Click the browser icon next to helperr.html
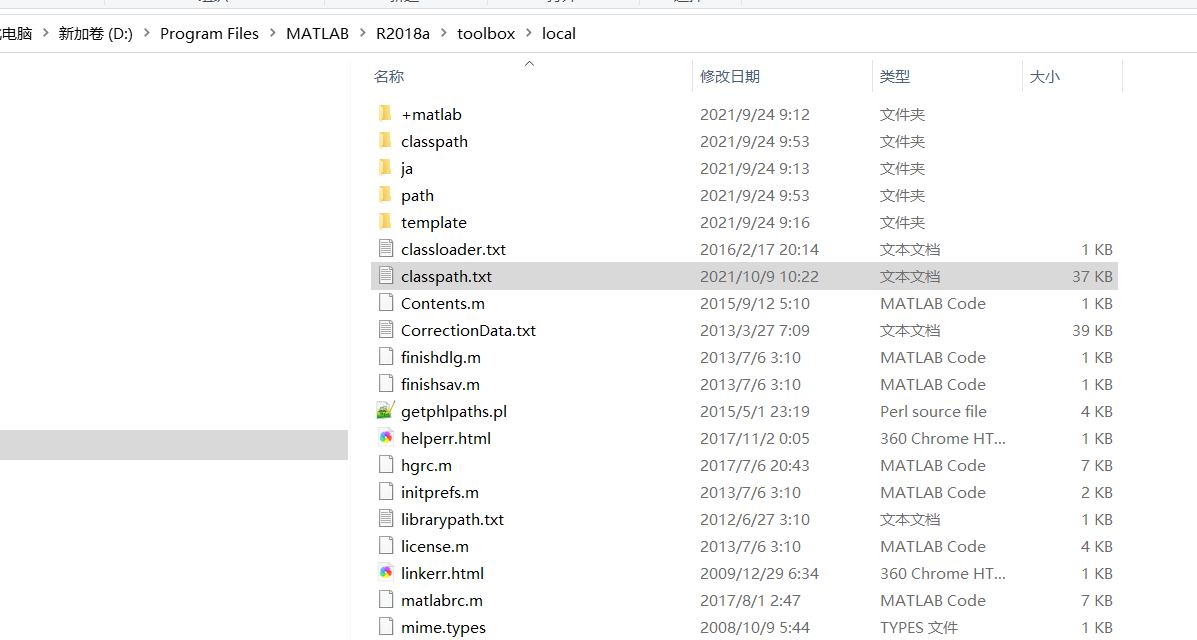 pyautogui.click(x=386, y=438)
